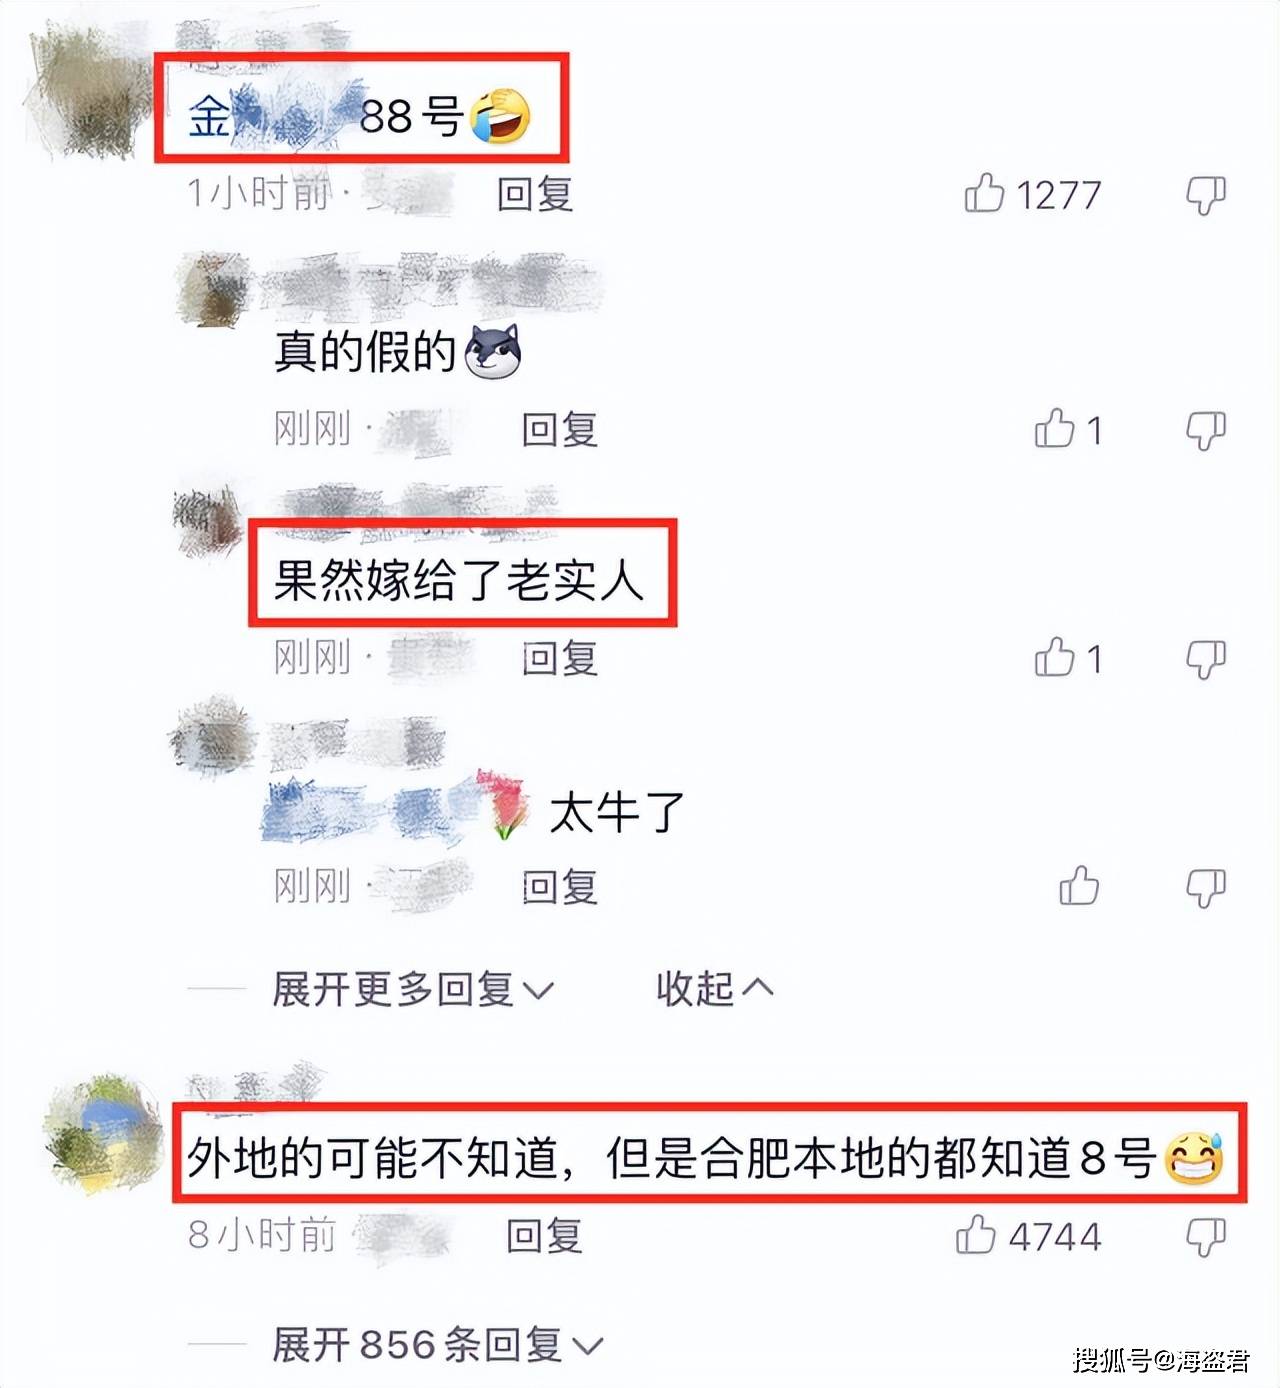Image resolution: width=1280 pixels, height=1388 pixels.
Task: Expand 展开856条回复
Action: pyautogui.click(x=437, y=1344)
